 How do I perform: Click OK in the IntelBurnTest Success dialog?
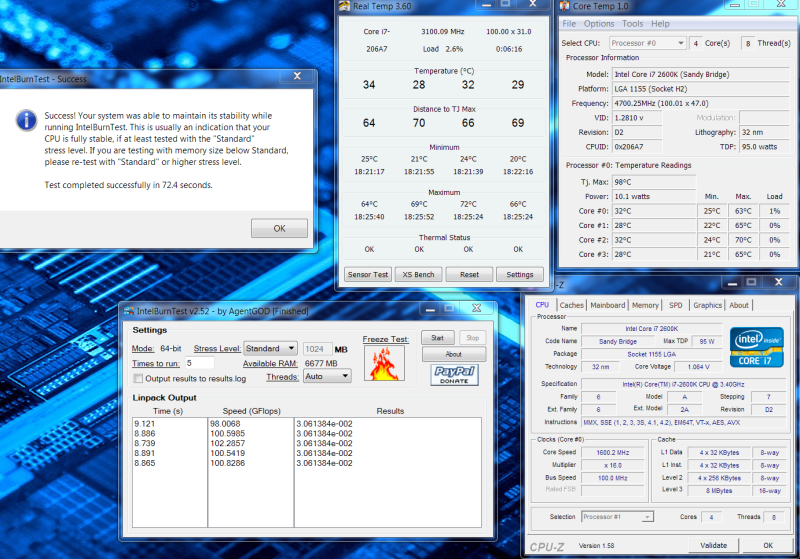[279, 228]
